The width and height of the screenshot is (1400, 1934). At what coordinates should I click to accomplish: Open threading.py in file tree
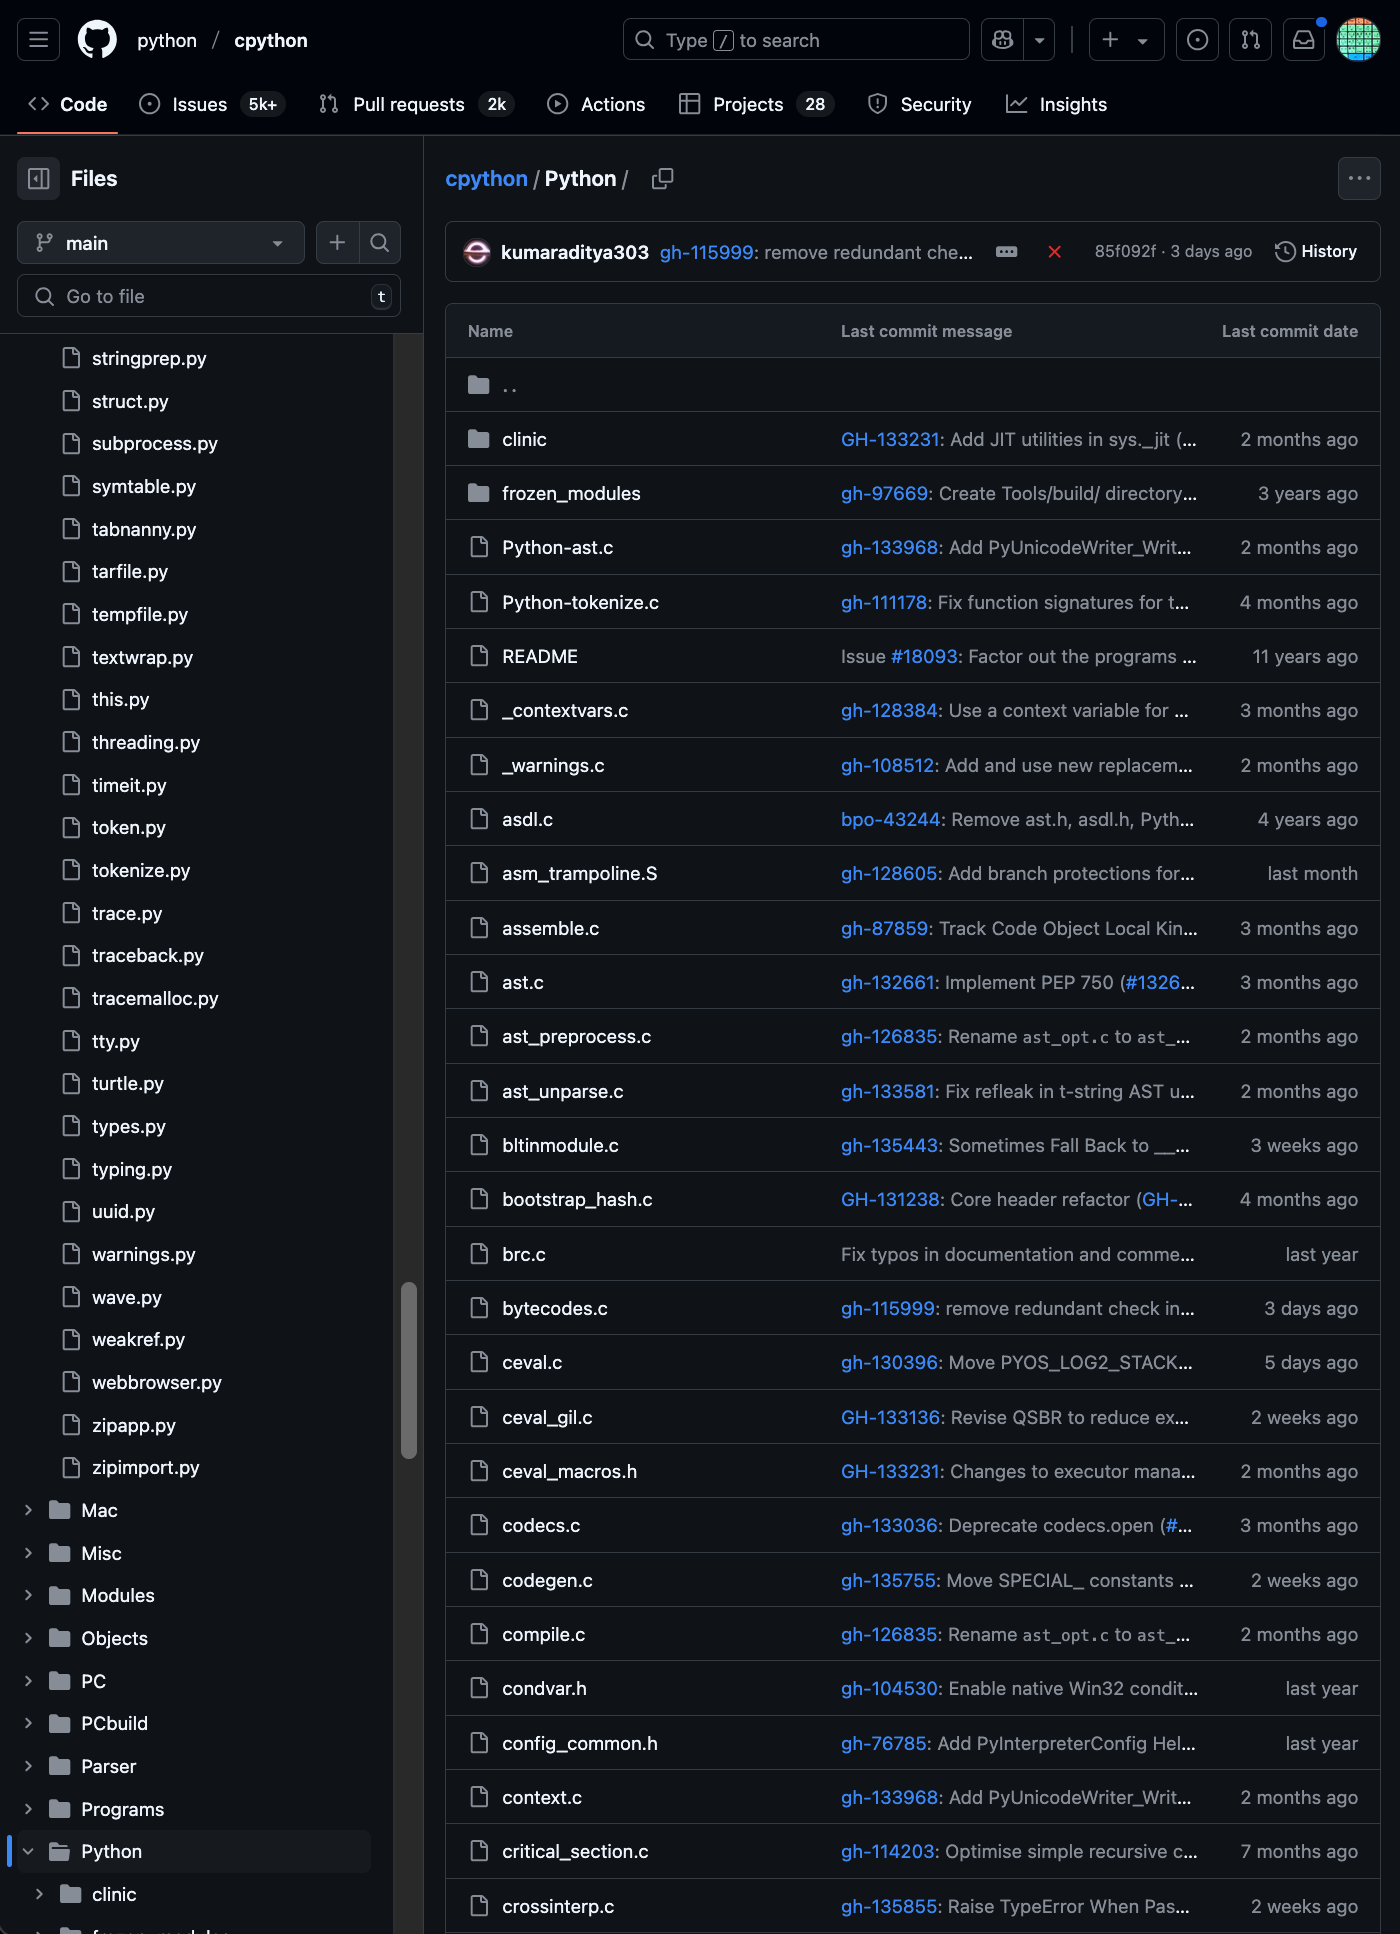point(146,742)
